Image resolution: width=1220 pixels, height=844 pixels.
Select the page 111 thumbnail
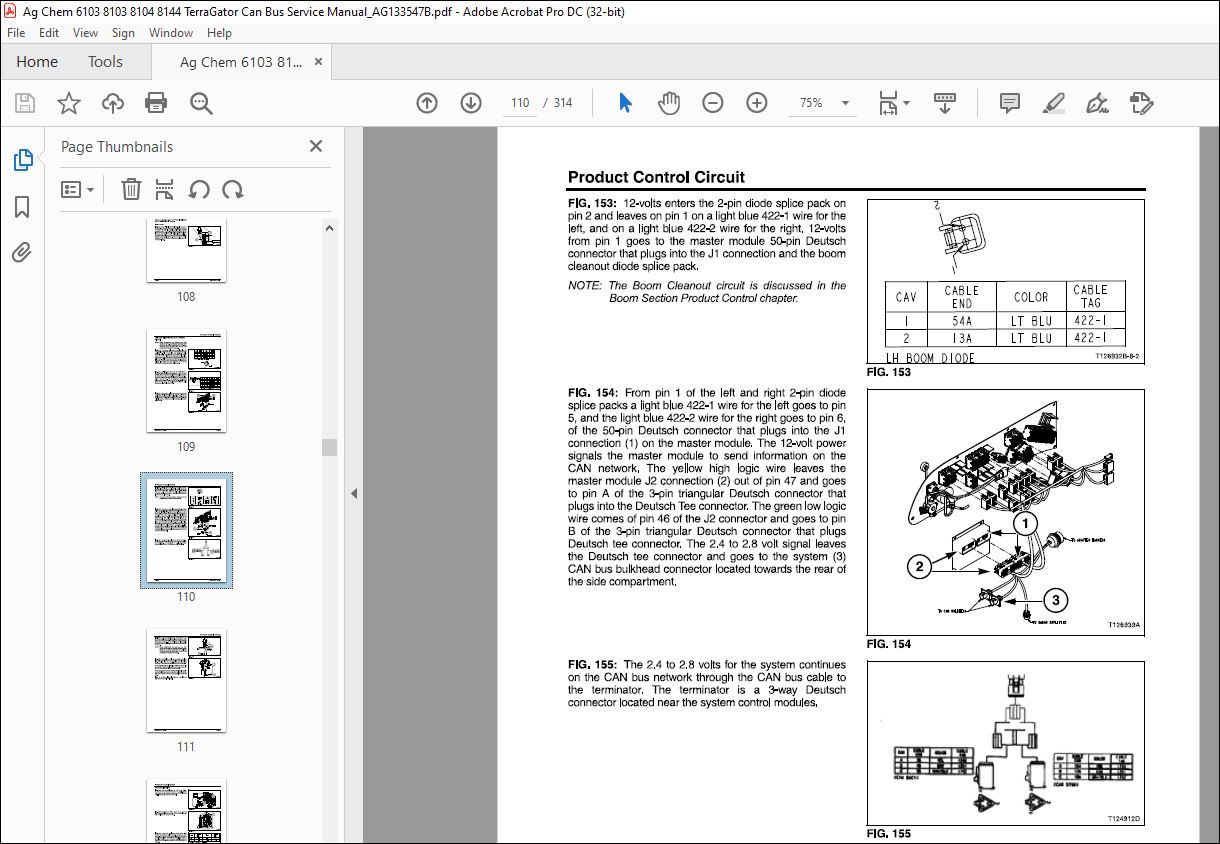[x=186, y=681]
